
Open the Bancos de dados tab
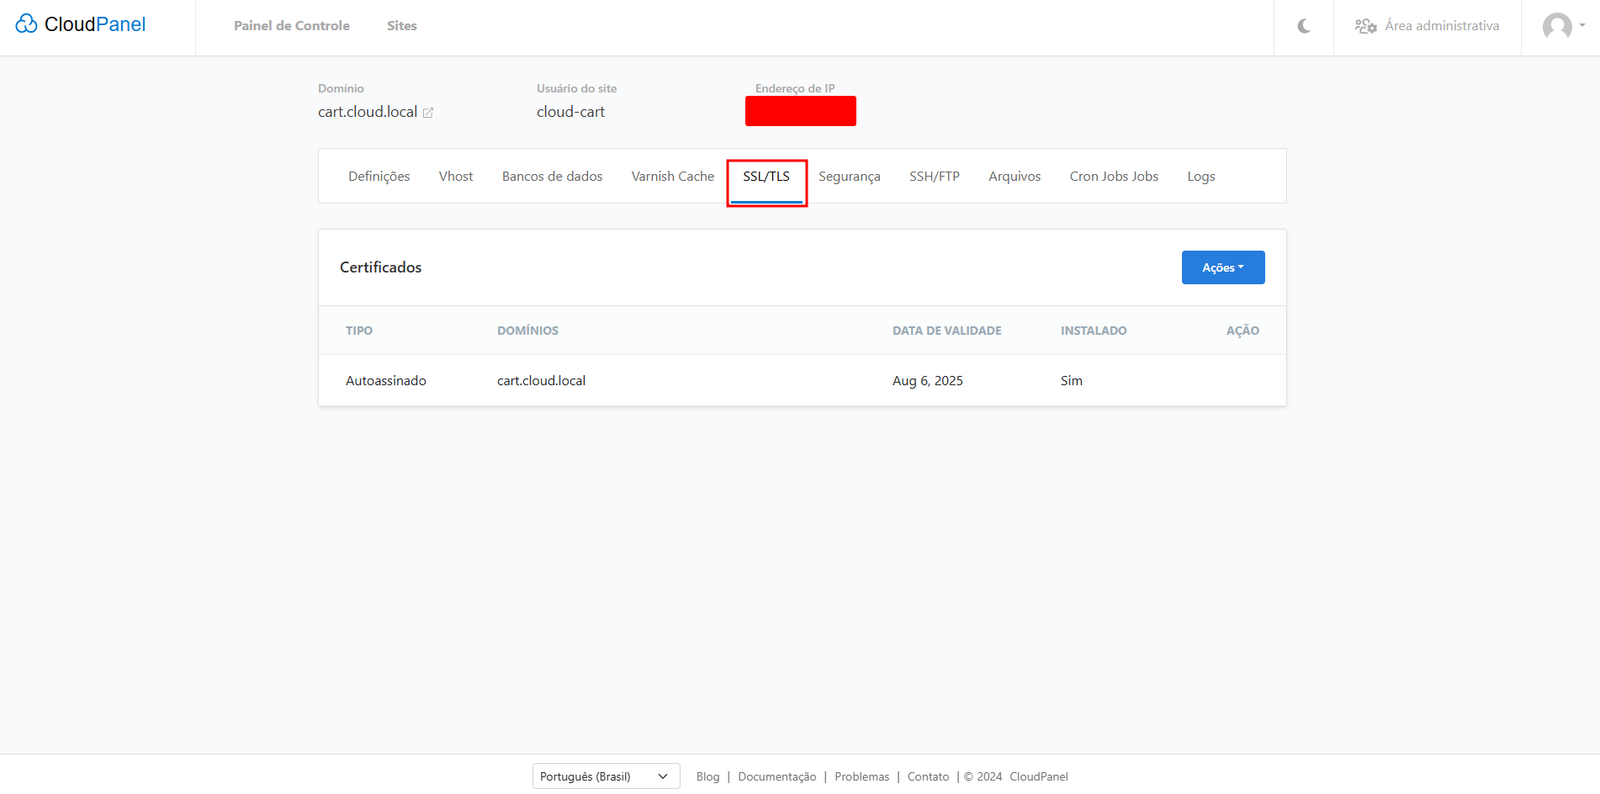[x=552, y=177]
